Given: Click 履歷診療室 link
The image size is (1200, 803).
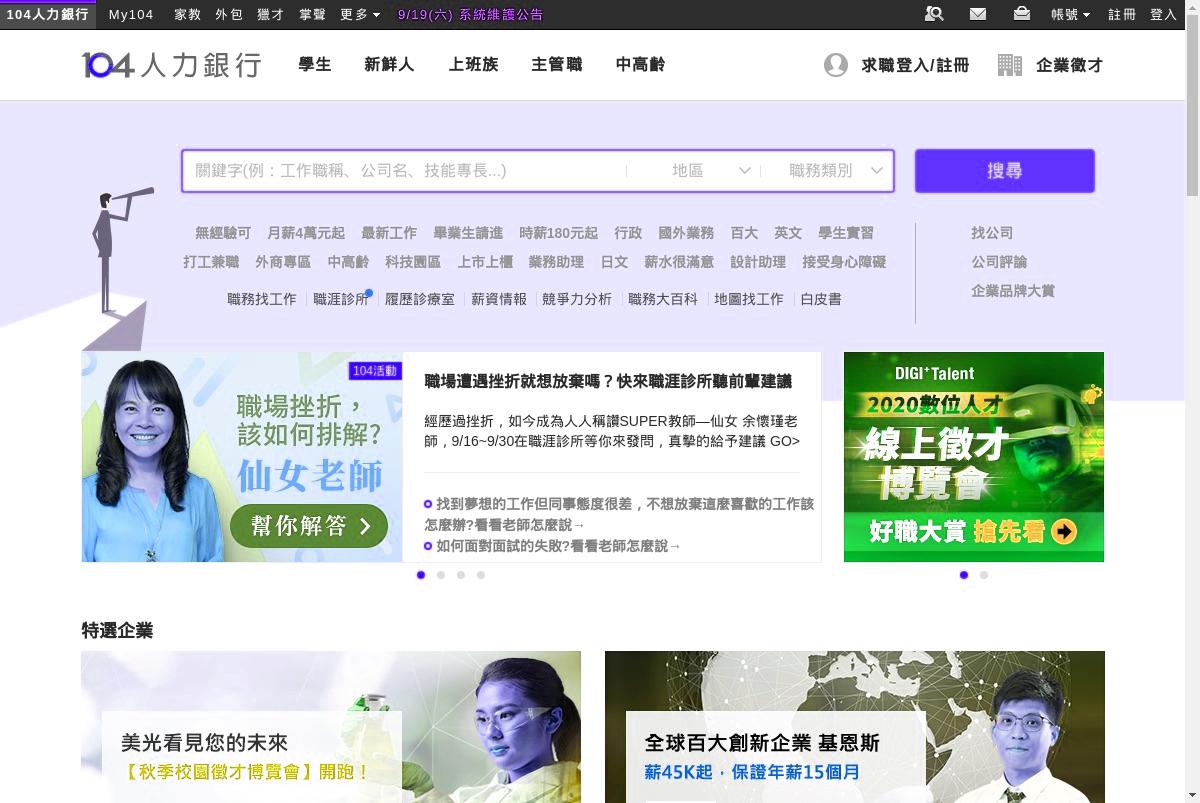Looking at the screenshot, I should (x=420, y=299).
